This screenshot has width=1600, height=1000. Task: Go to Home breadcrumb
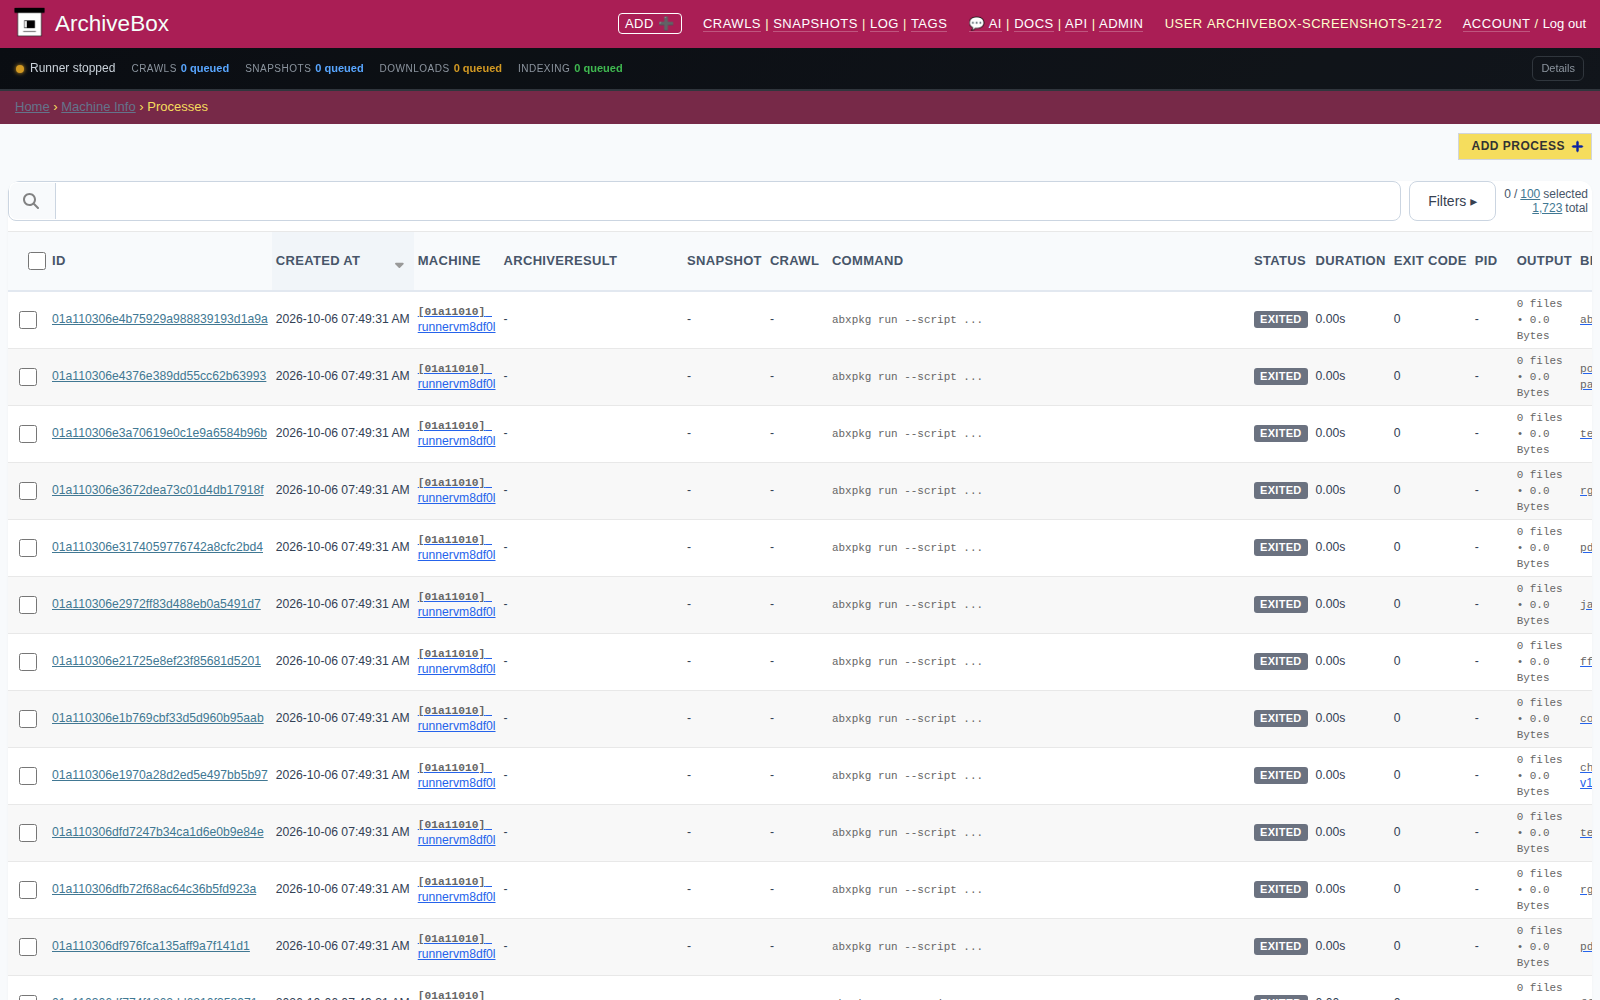32,107
